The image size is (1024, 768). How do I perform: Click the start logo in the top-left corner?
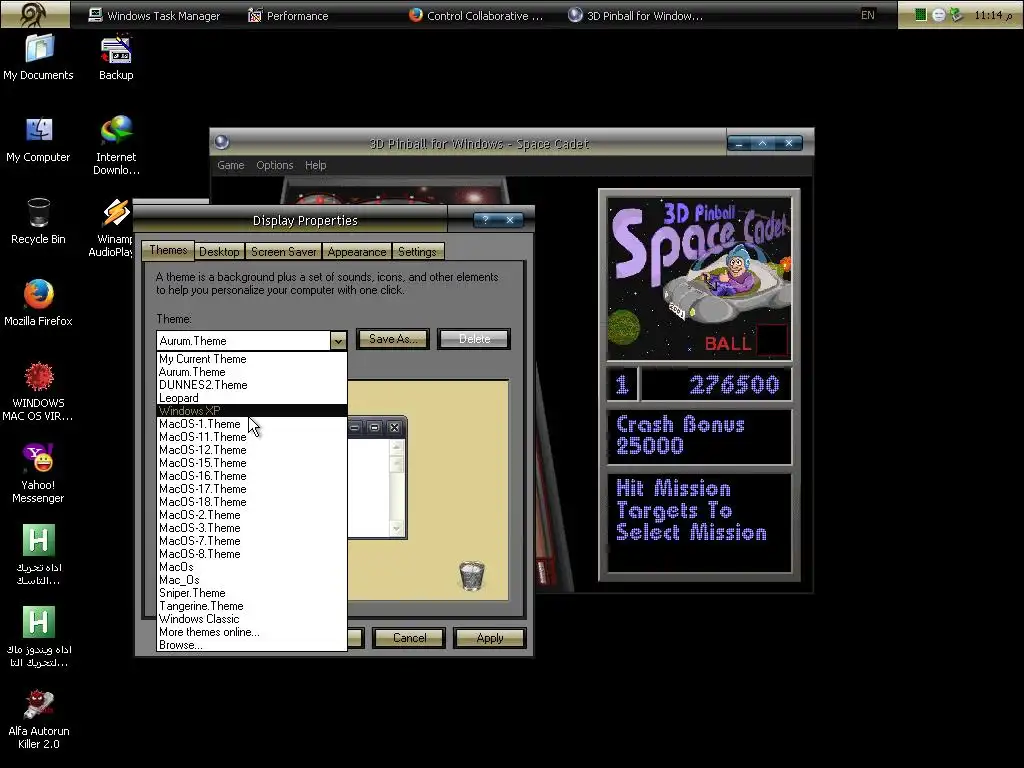[x=35, y=14]
